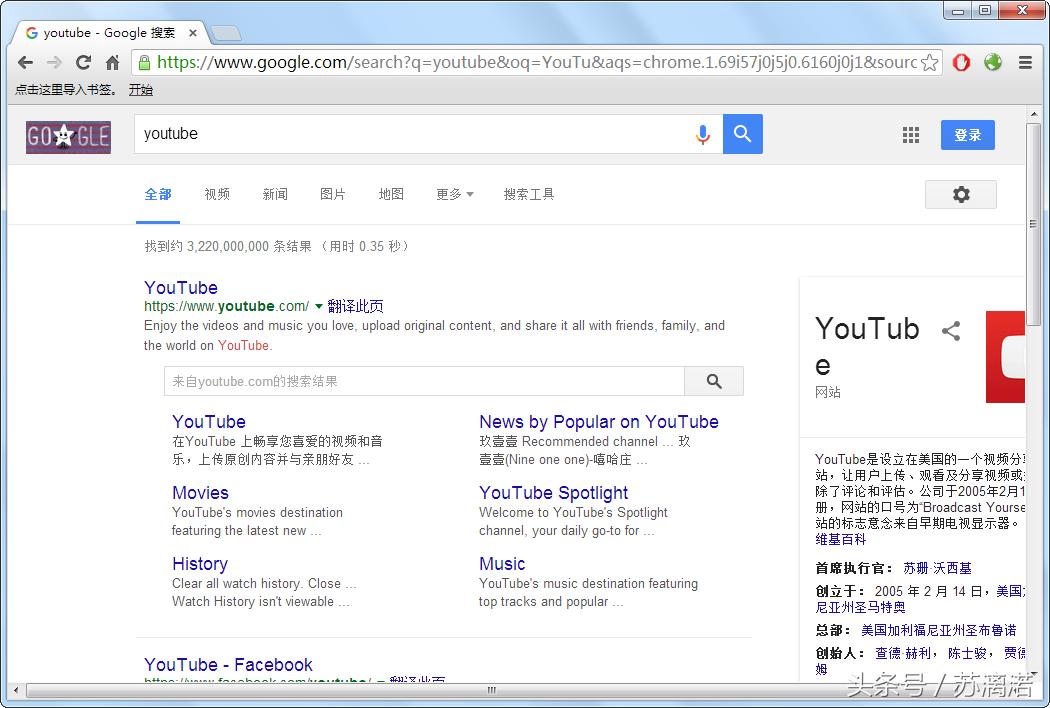1050x708 pixels.
Task: Click the blue Google search magnifier button
Action: [742, 134]
